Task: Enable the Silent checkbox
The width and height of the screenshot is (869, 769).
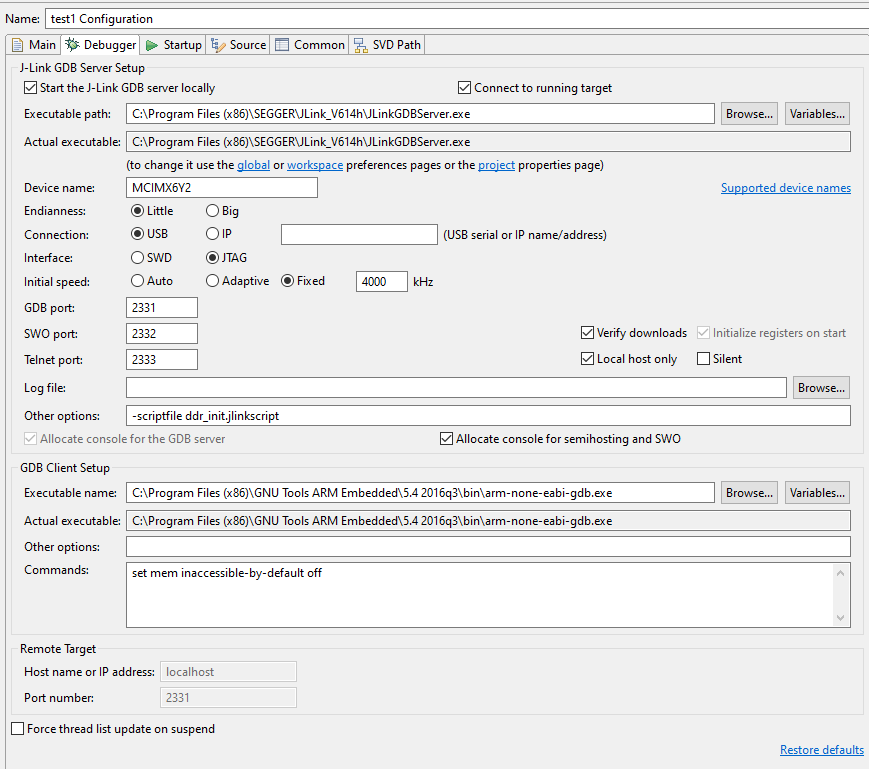Action: [x=703, y=359]
